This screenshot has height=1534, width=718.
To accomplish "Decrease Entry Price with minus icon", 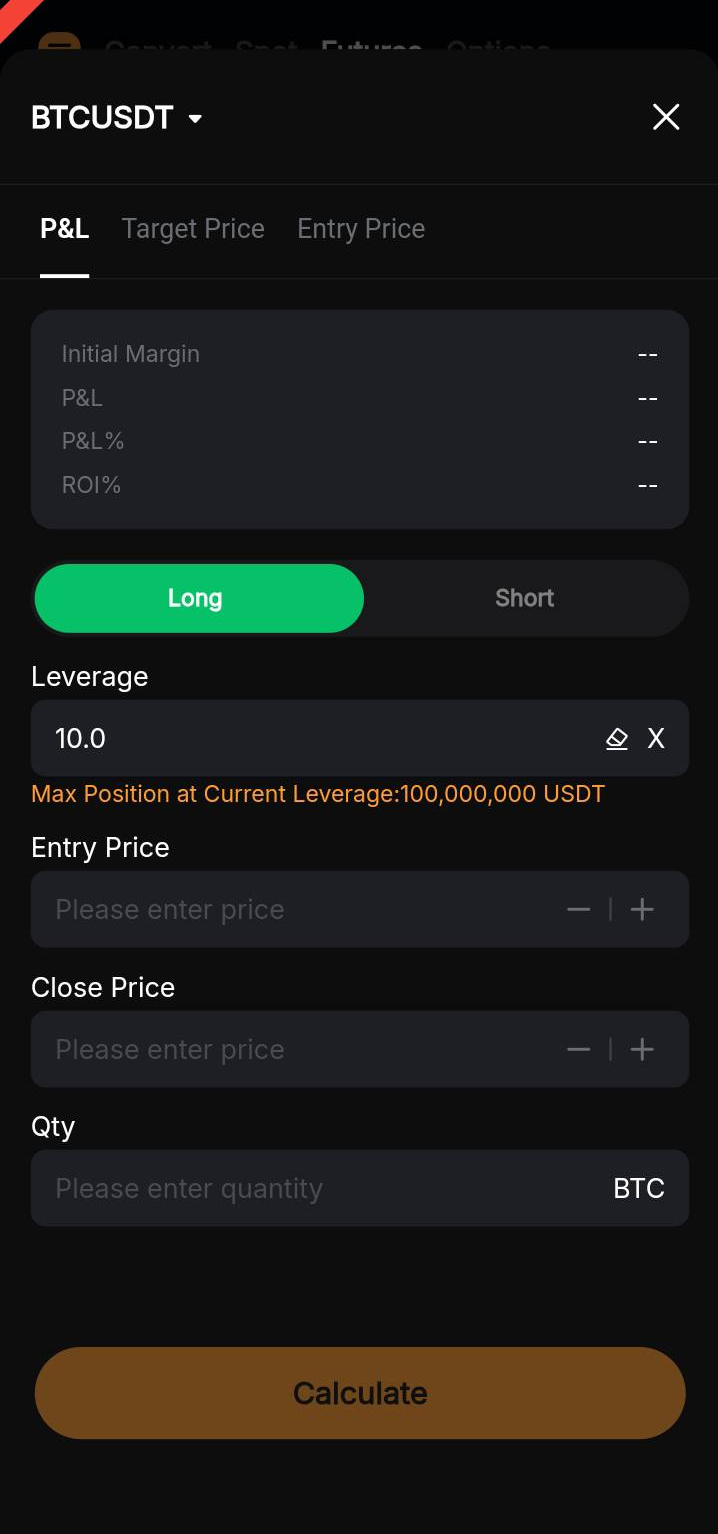I will tap(578, 909).
